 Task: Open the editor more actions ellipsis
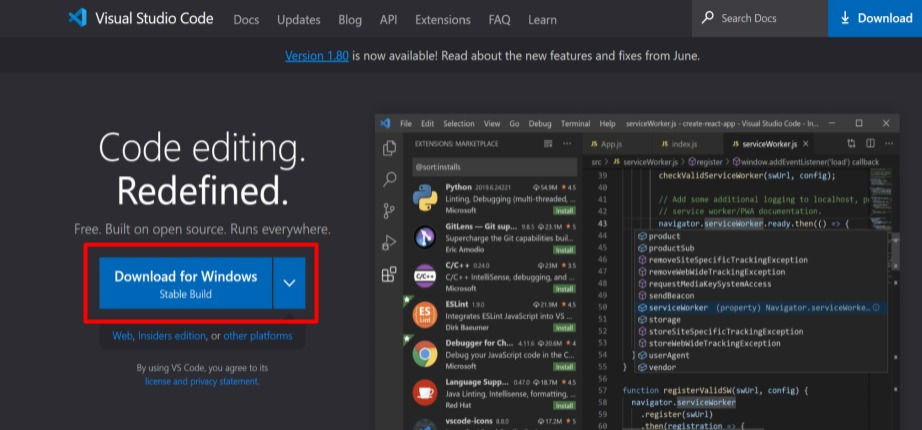889,144
